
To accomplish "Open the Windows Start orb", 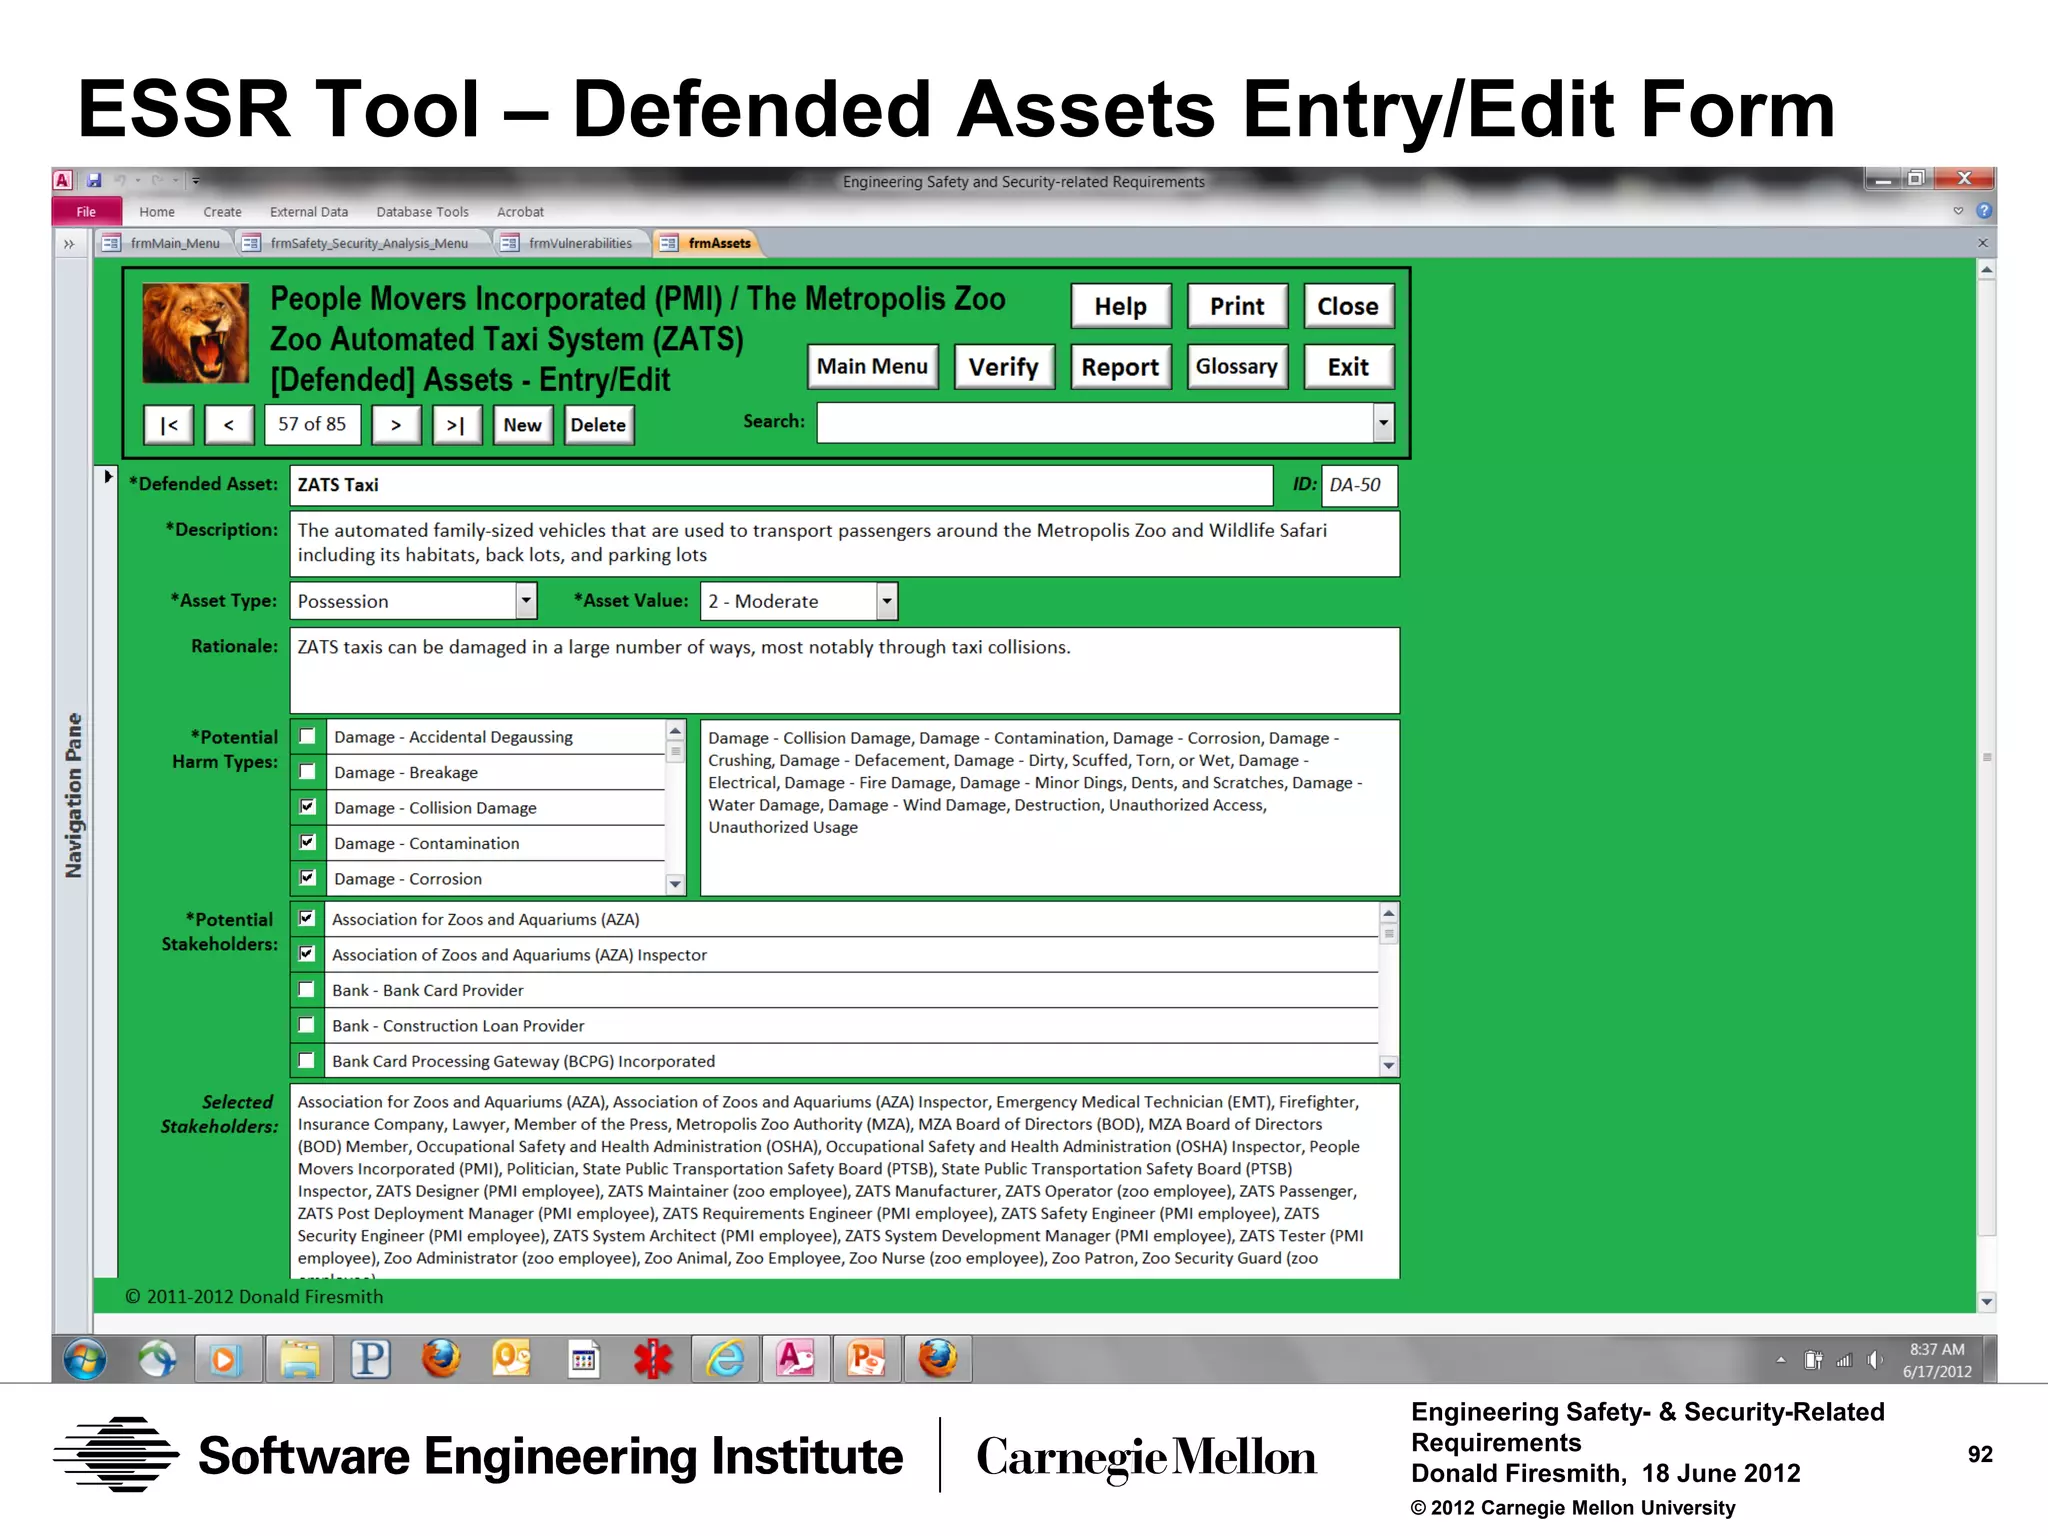I will click(x=85, y=1359).
